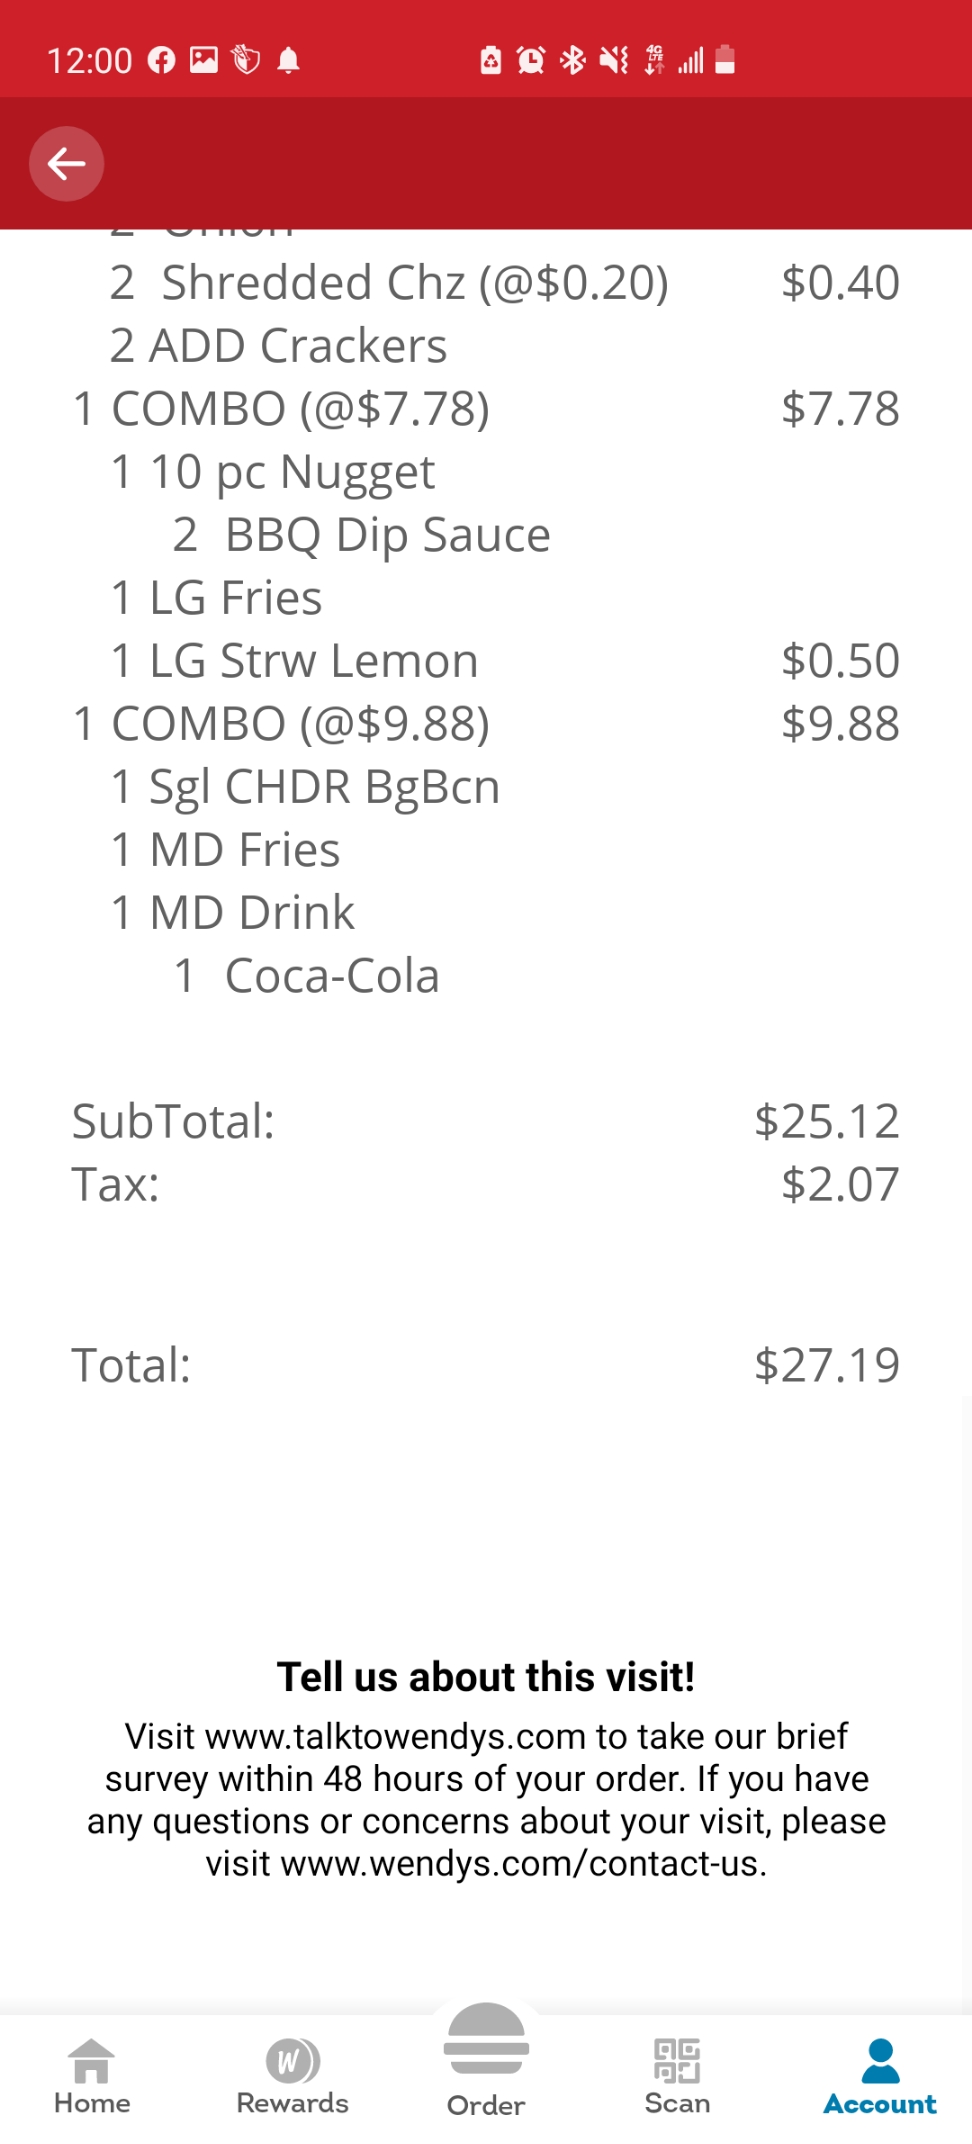Tap the gallery image status icon

(204, 61)
